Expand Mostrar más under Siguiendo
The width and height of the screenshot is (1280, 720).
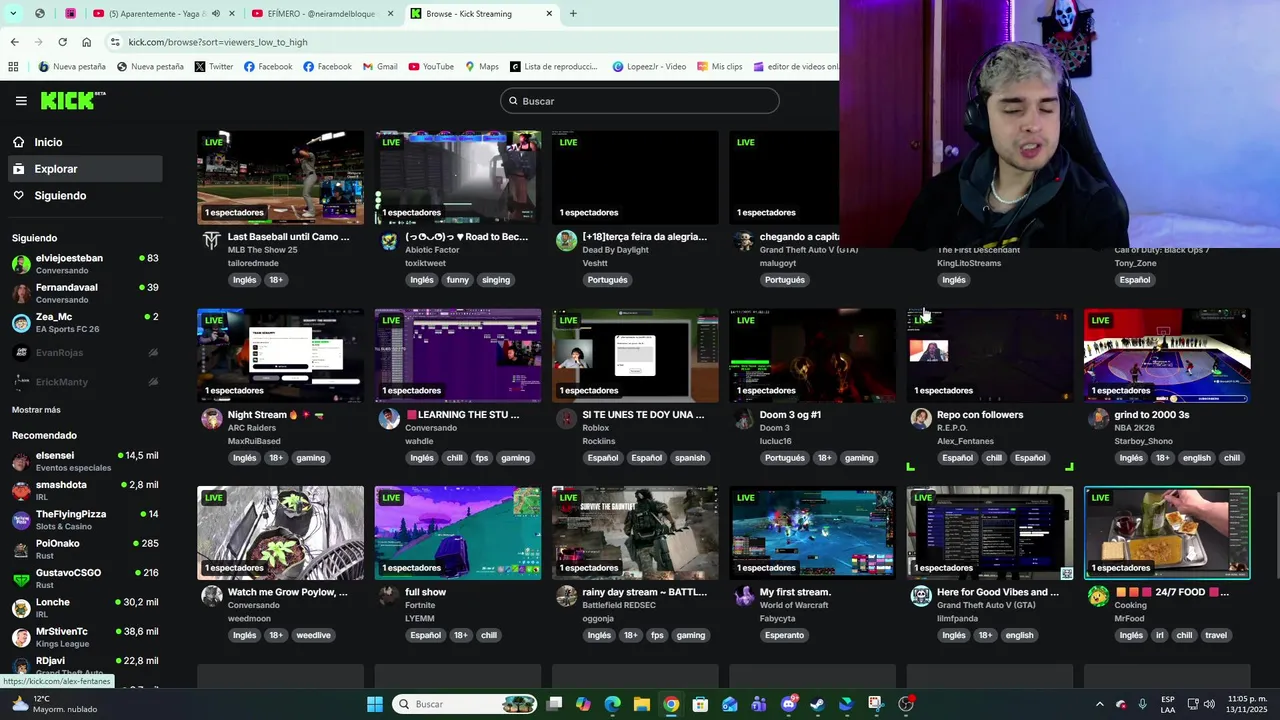click(36, 410)
